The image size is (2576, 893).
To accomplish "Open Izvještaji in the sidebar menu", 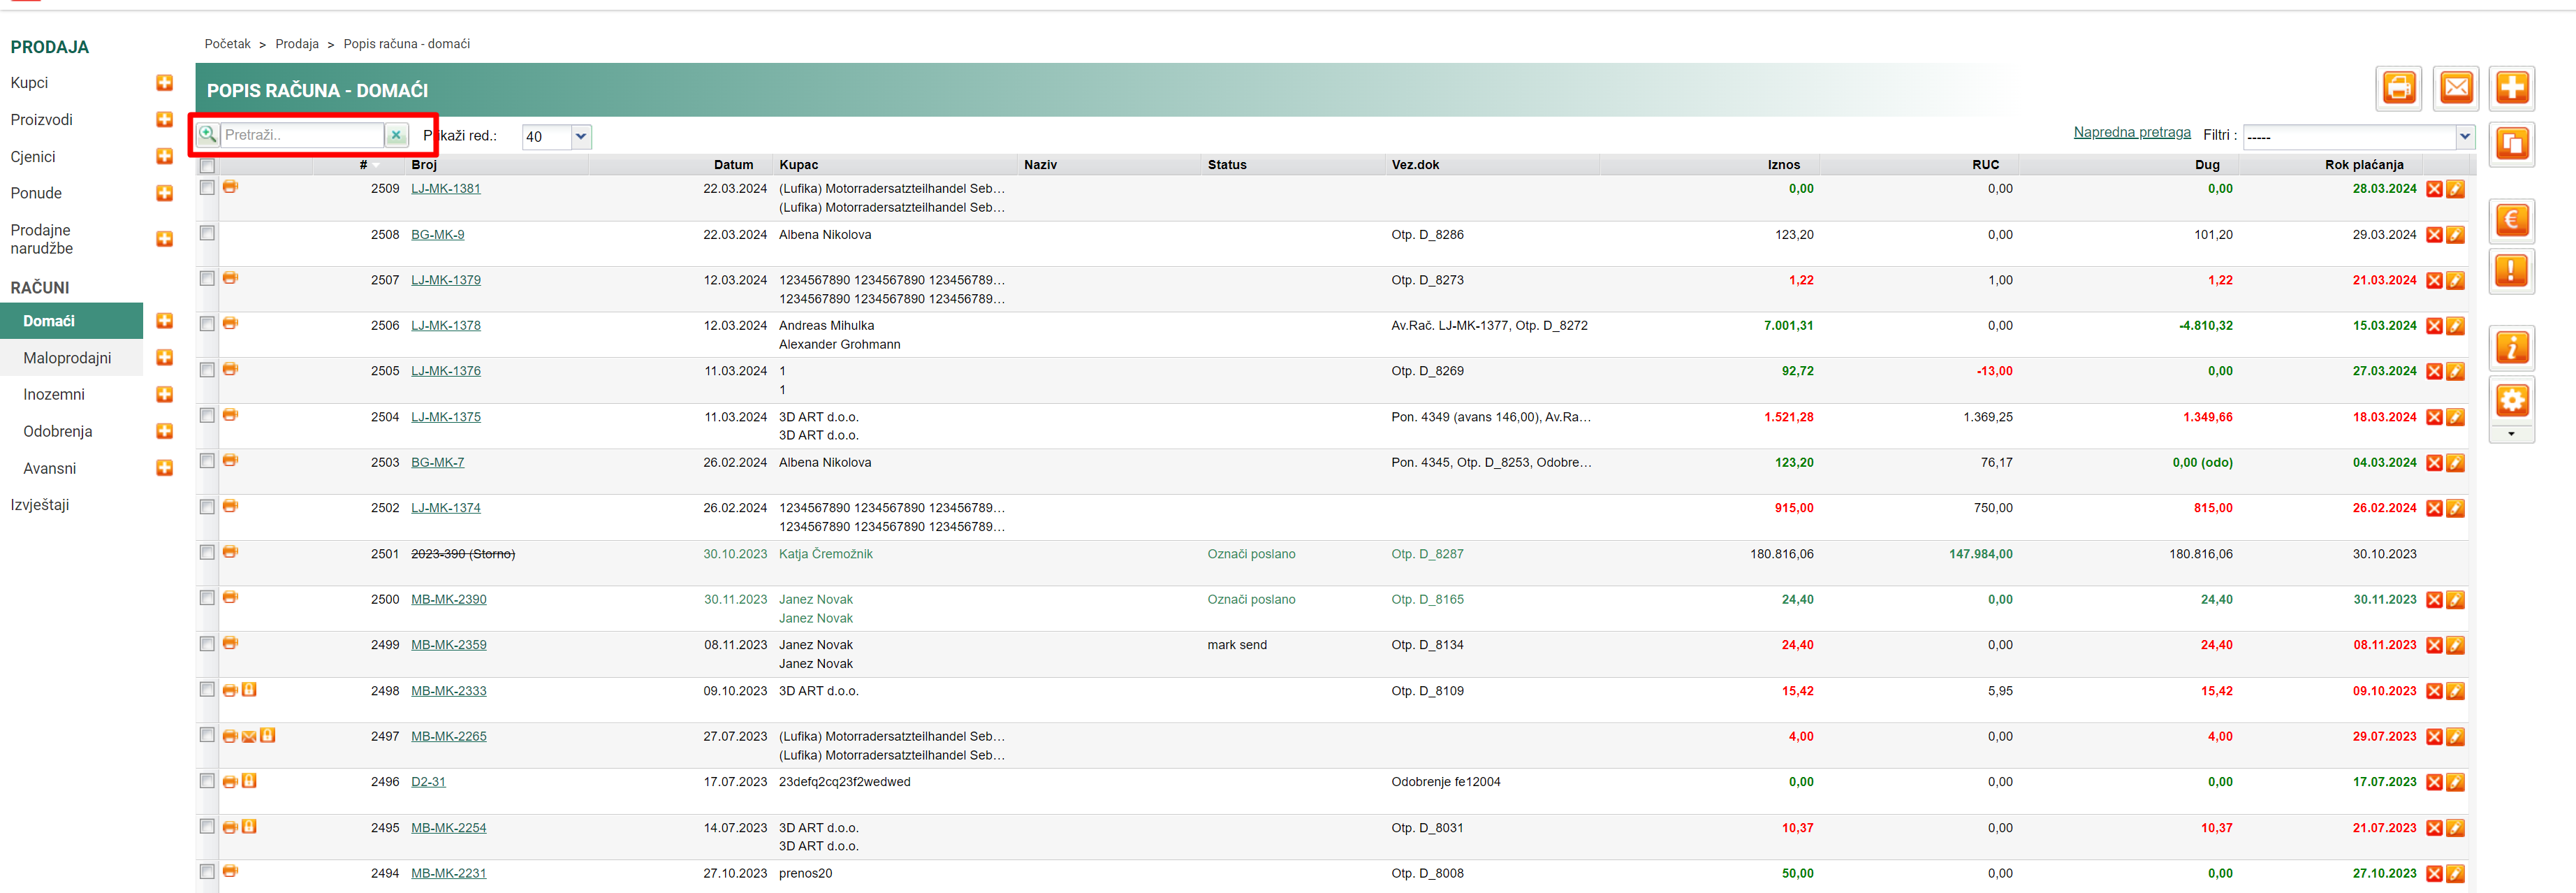I will tap(40, 505).
